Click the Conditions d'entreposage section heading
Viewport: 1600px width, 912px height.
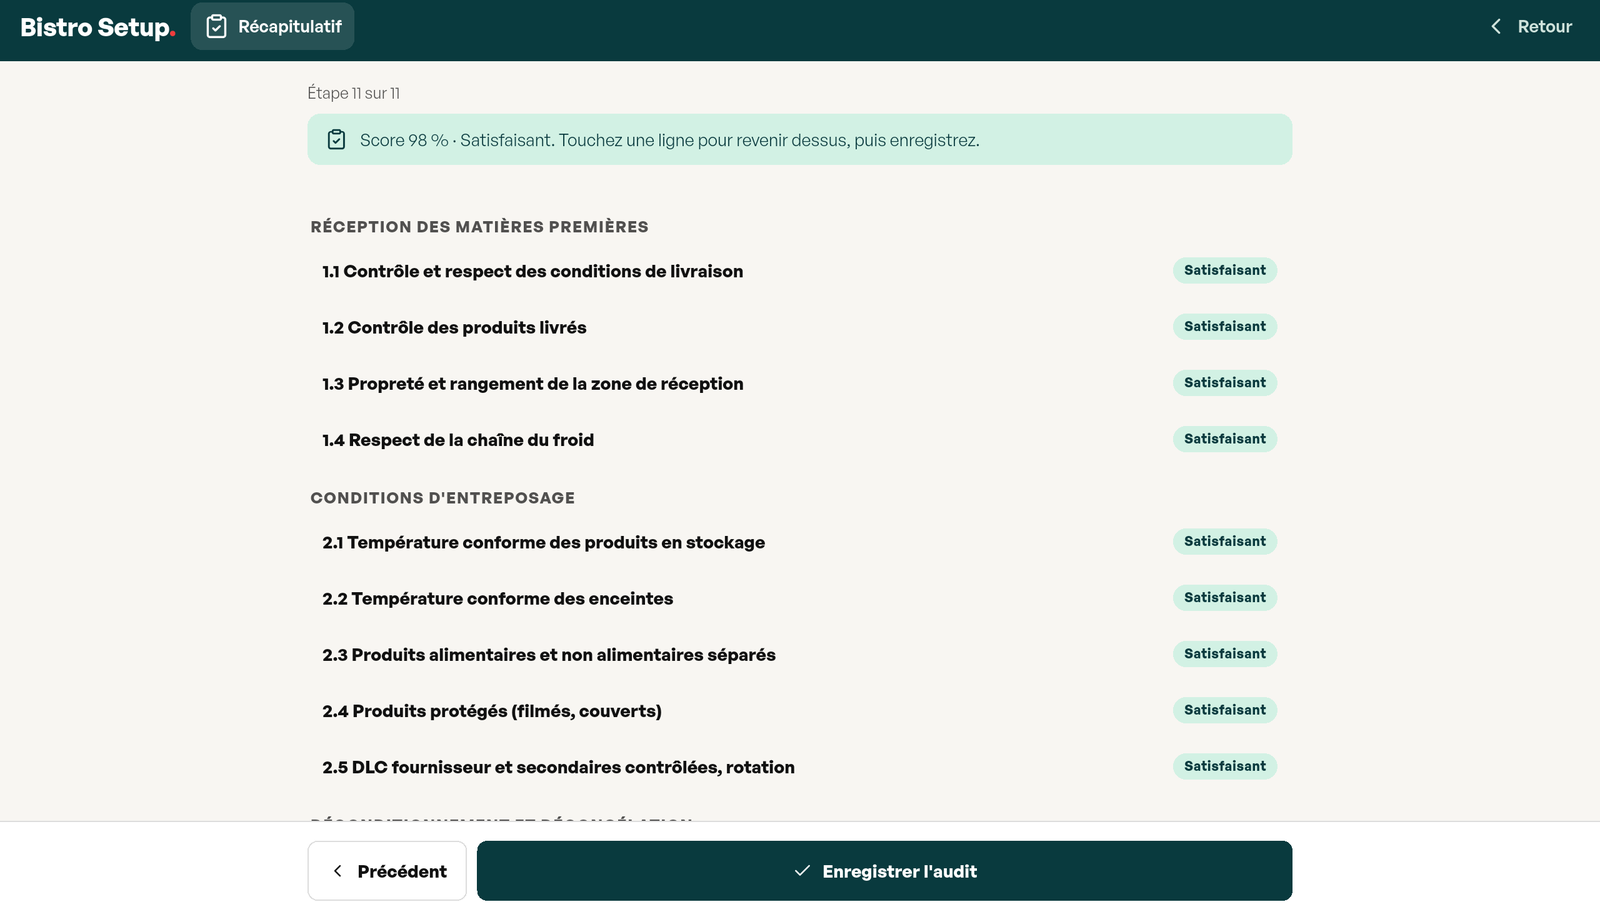click(443, 498)
